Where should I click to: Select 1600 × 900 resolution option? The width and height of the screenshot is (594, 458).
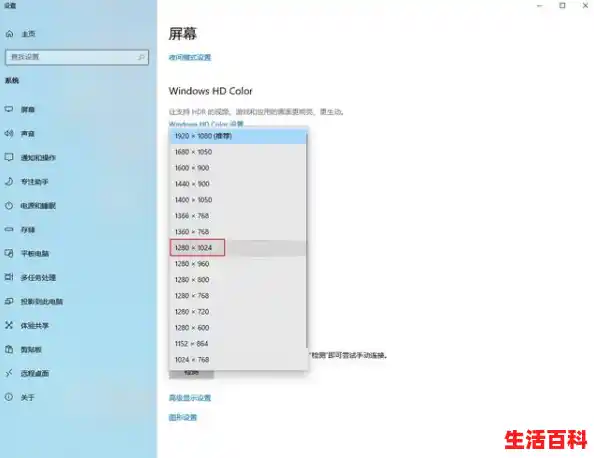tap(238, 168)
